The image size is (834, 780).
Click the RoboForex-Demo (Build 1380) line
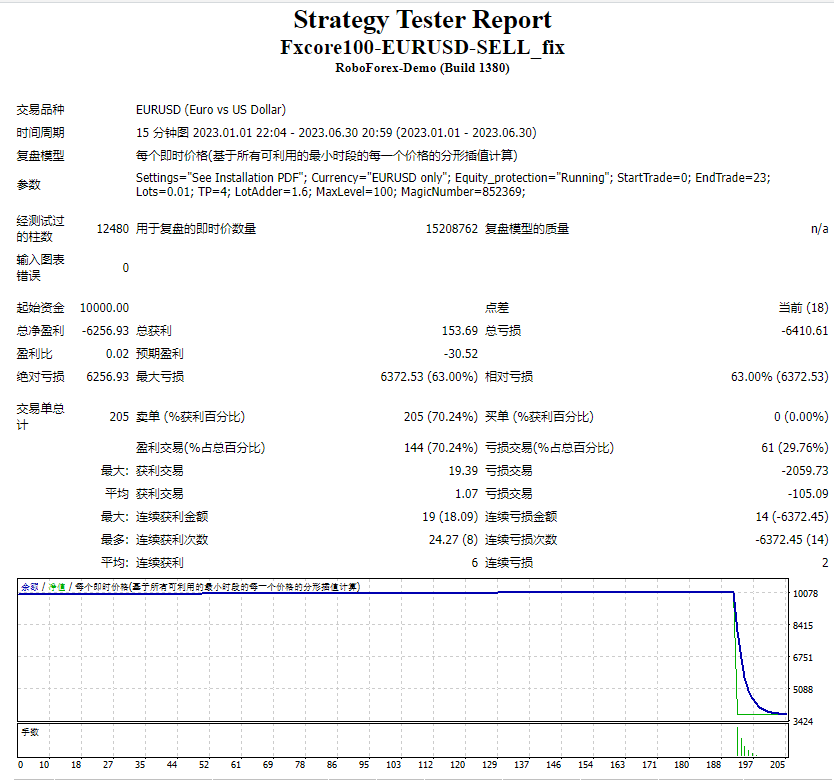pyautogui.click(x=422, y=68)
